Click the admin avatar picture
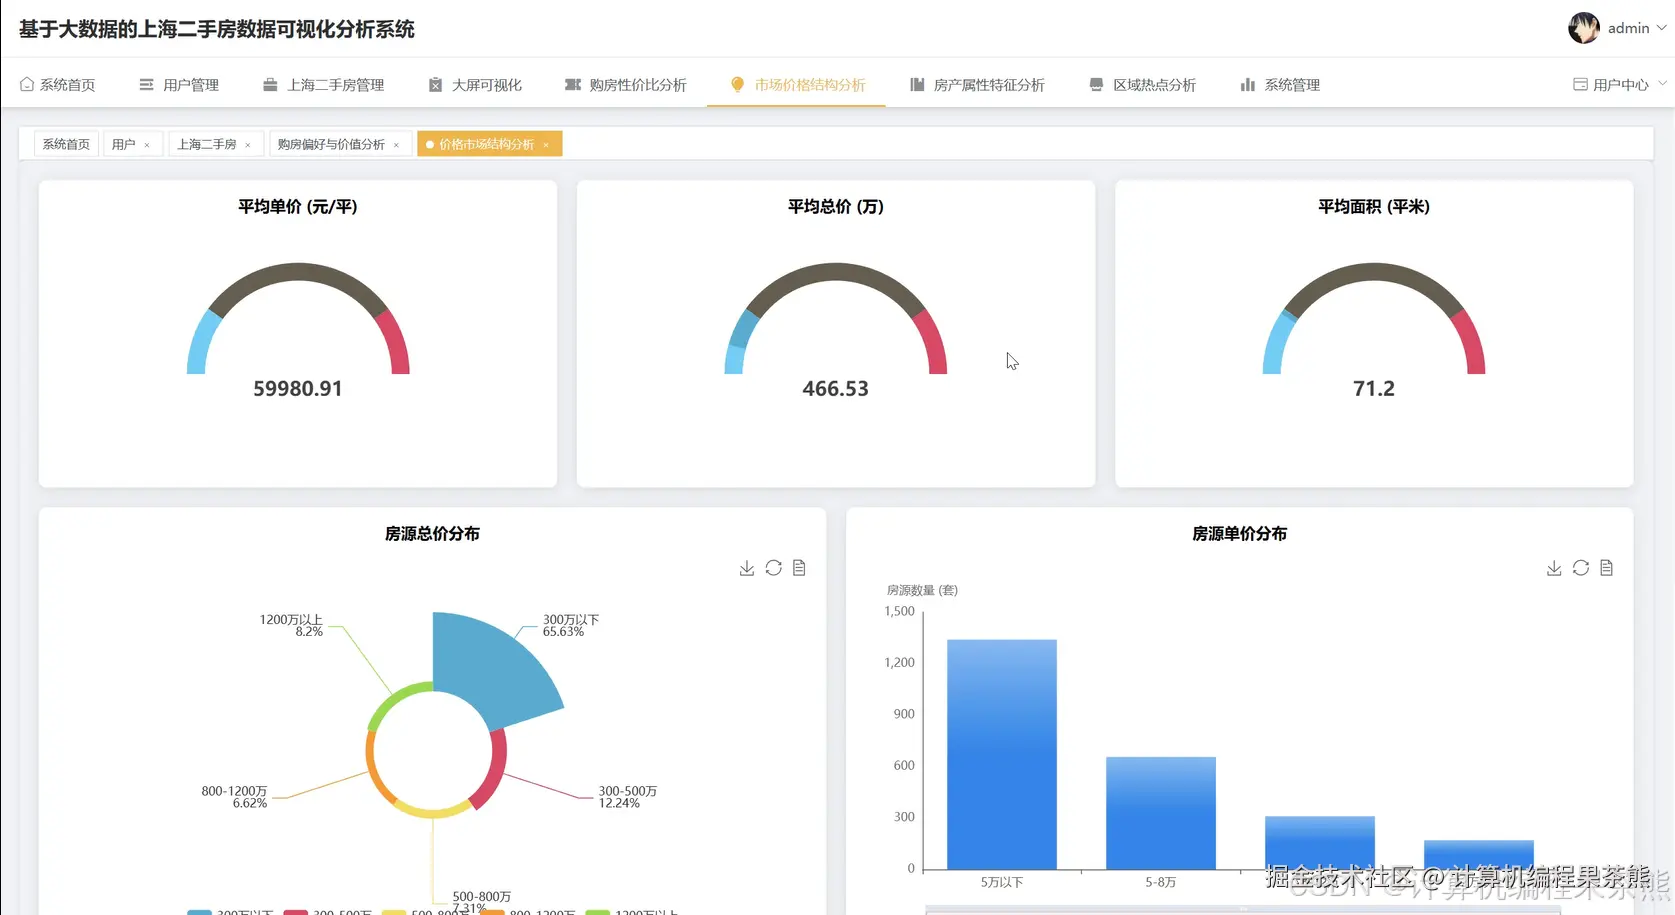Image resolution: width=1675 pixels, height=915 pixels. (1584, 28)
